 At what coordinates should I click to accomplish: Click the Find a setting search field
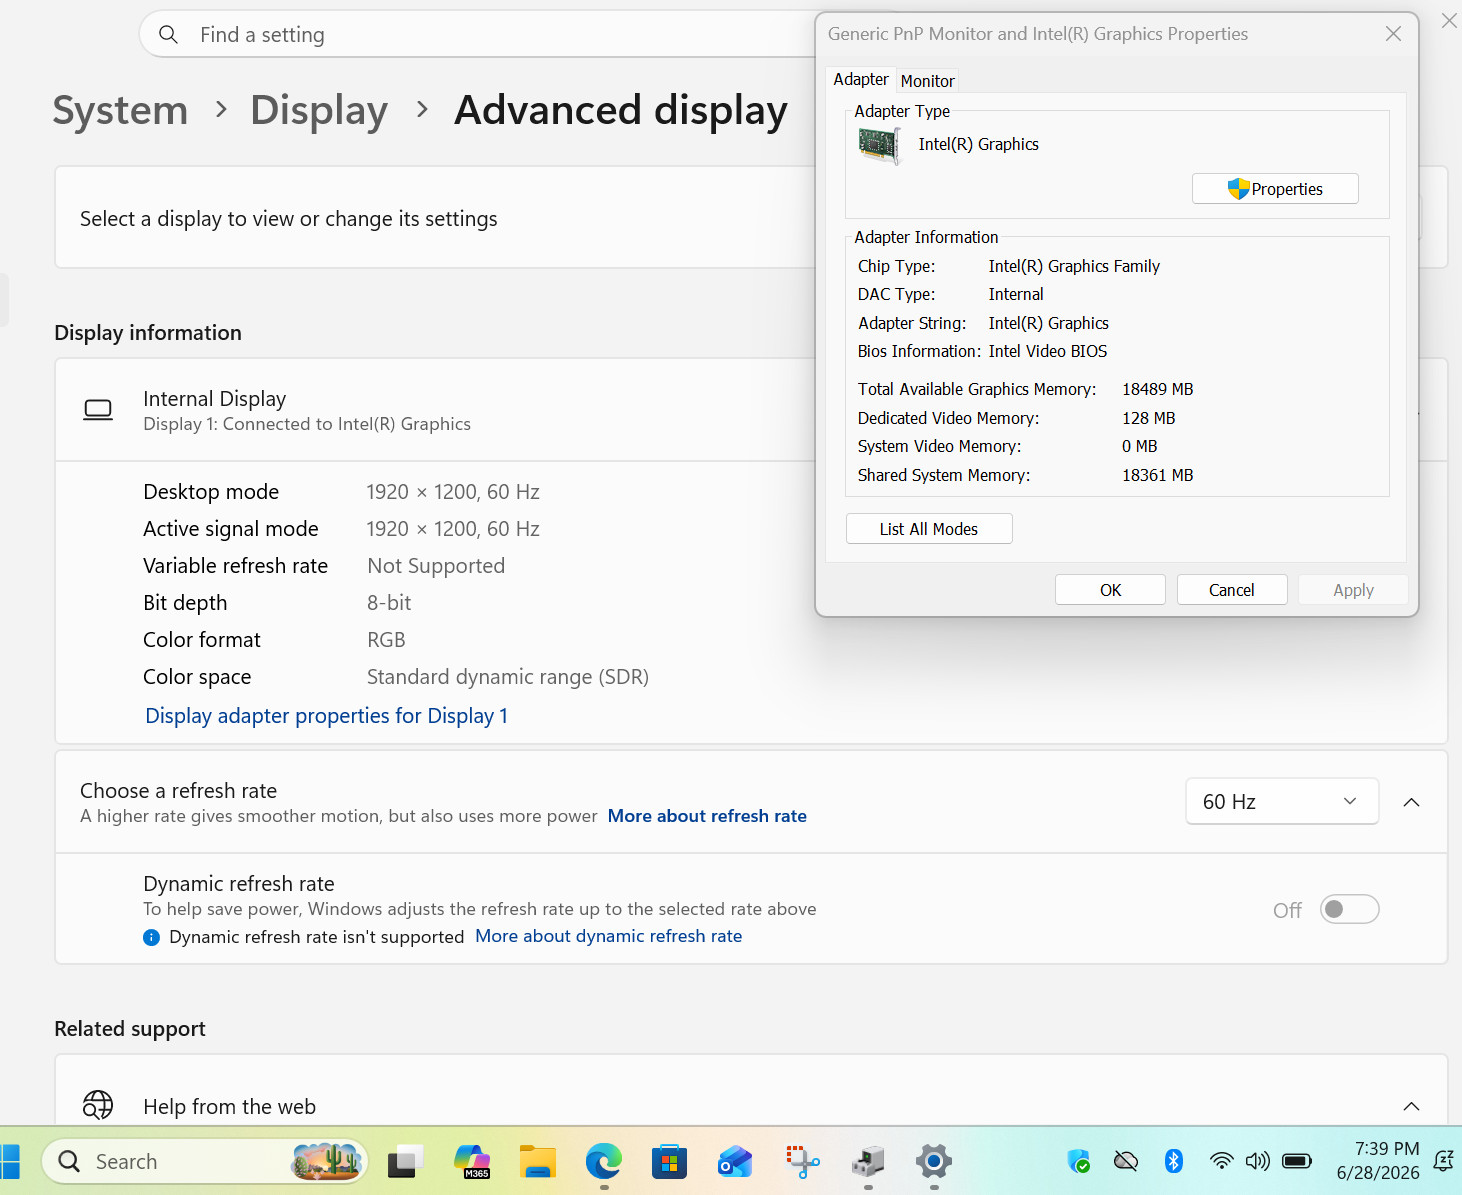pos(480,35)
